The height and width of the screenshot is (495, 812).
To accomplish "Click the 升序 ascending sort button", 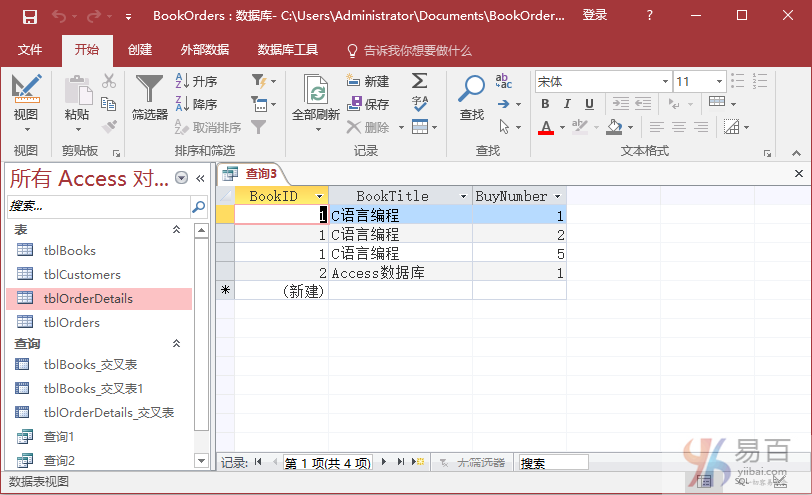I will point(196,81).
